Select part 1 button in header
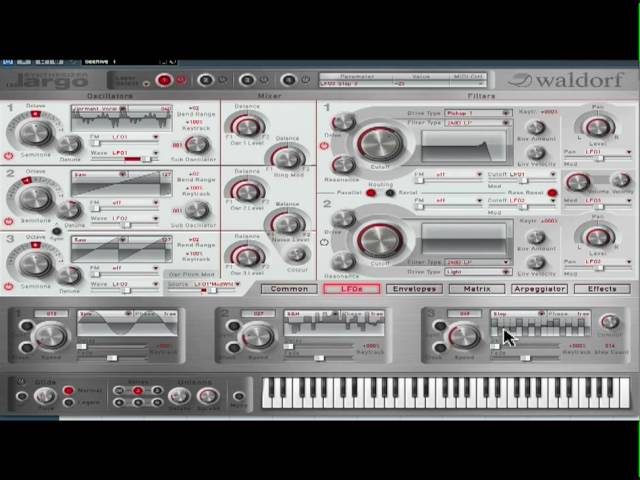Screen dimensions: 640x480 164,80
